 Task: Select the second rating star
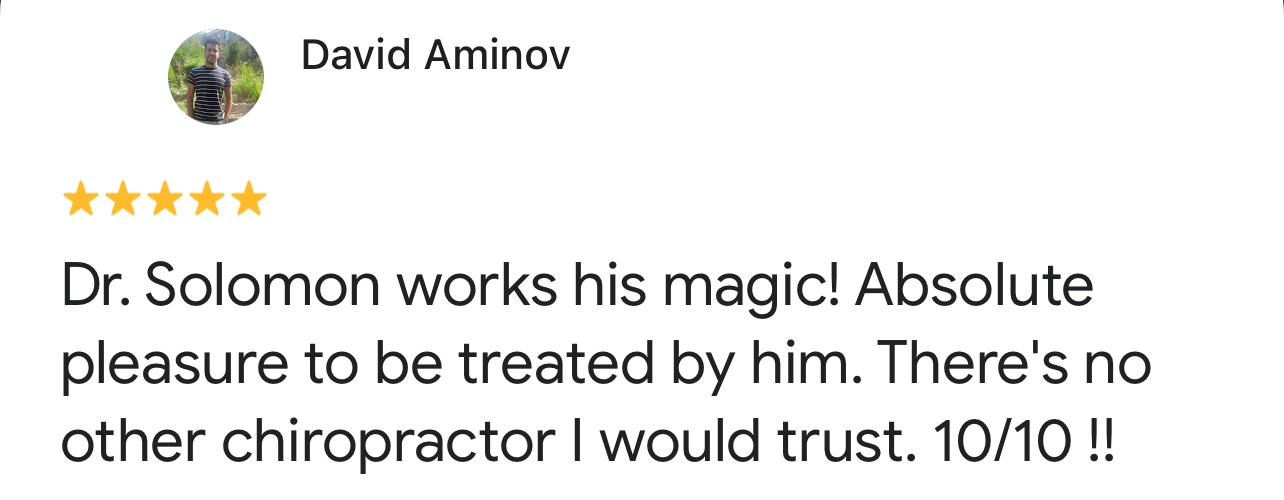point(122,200)
